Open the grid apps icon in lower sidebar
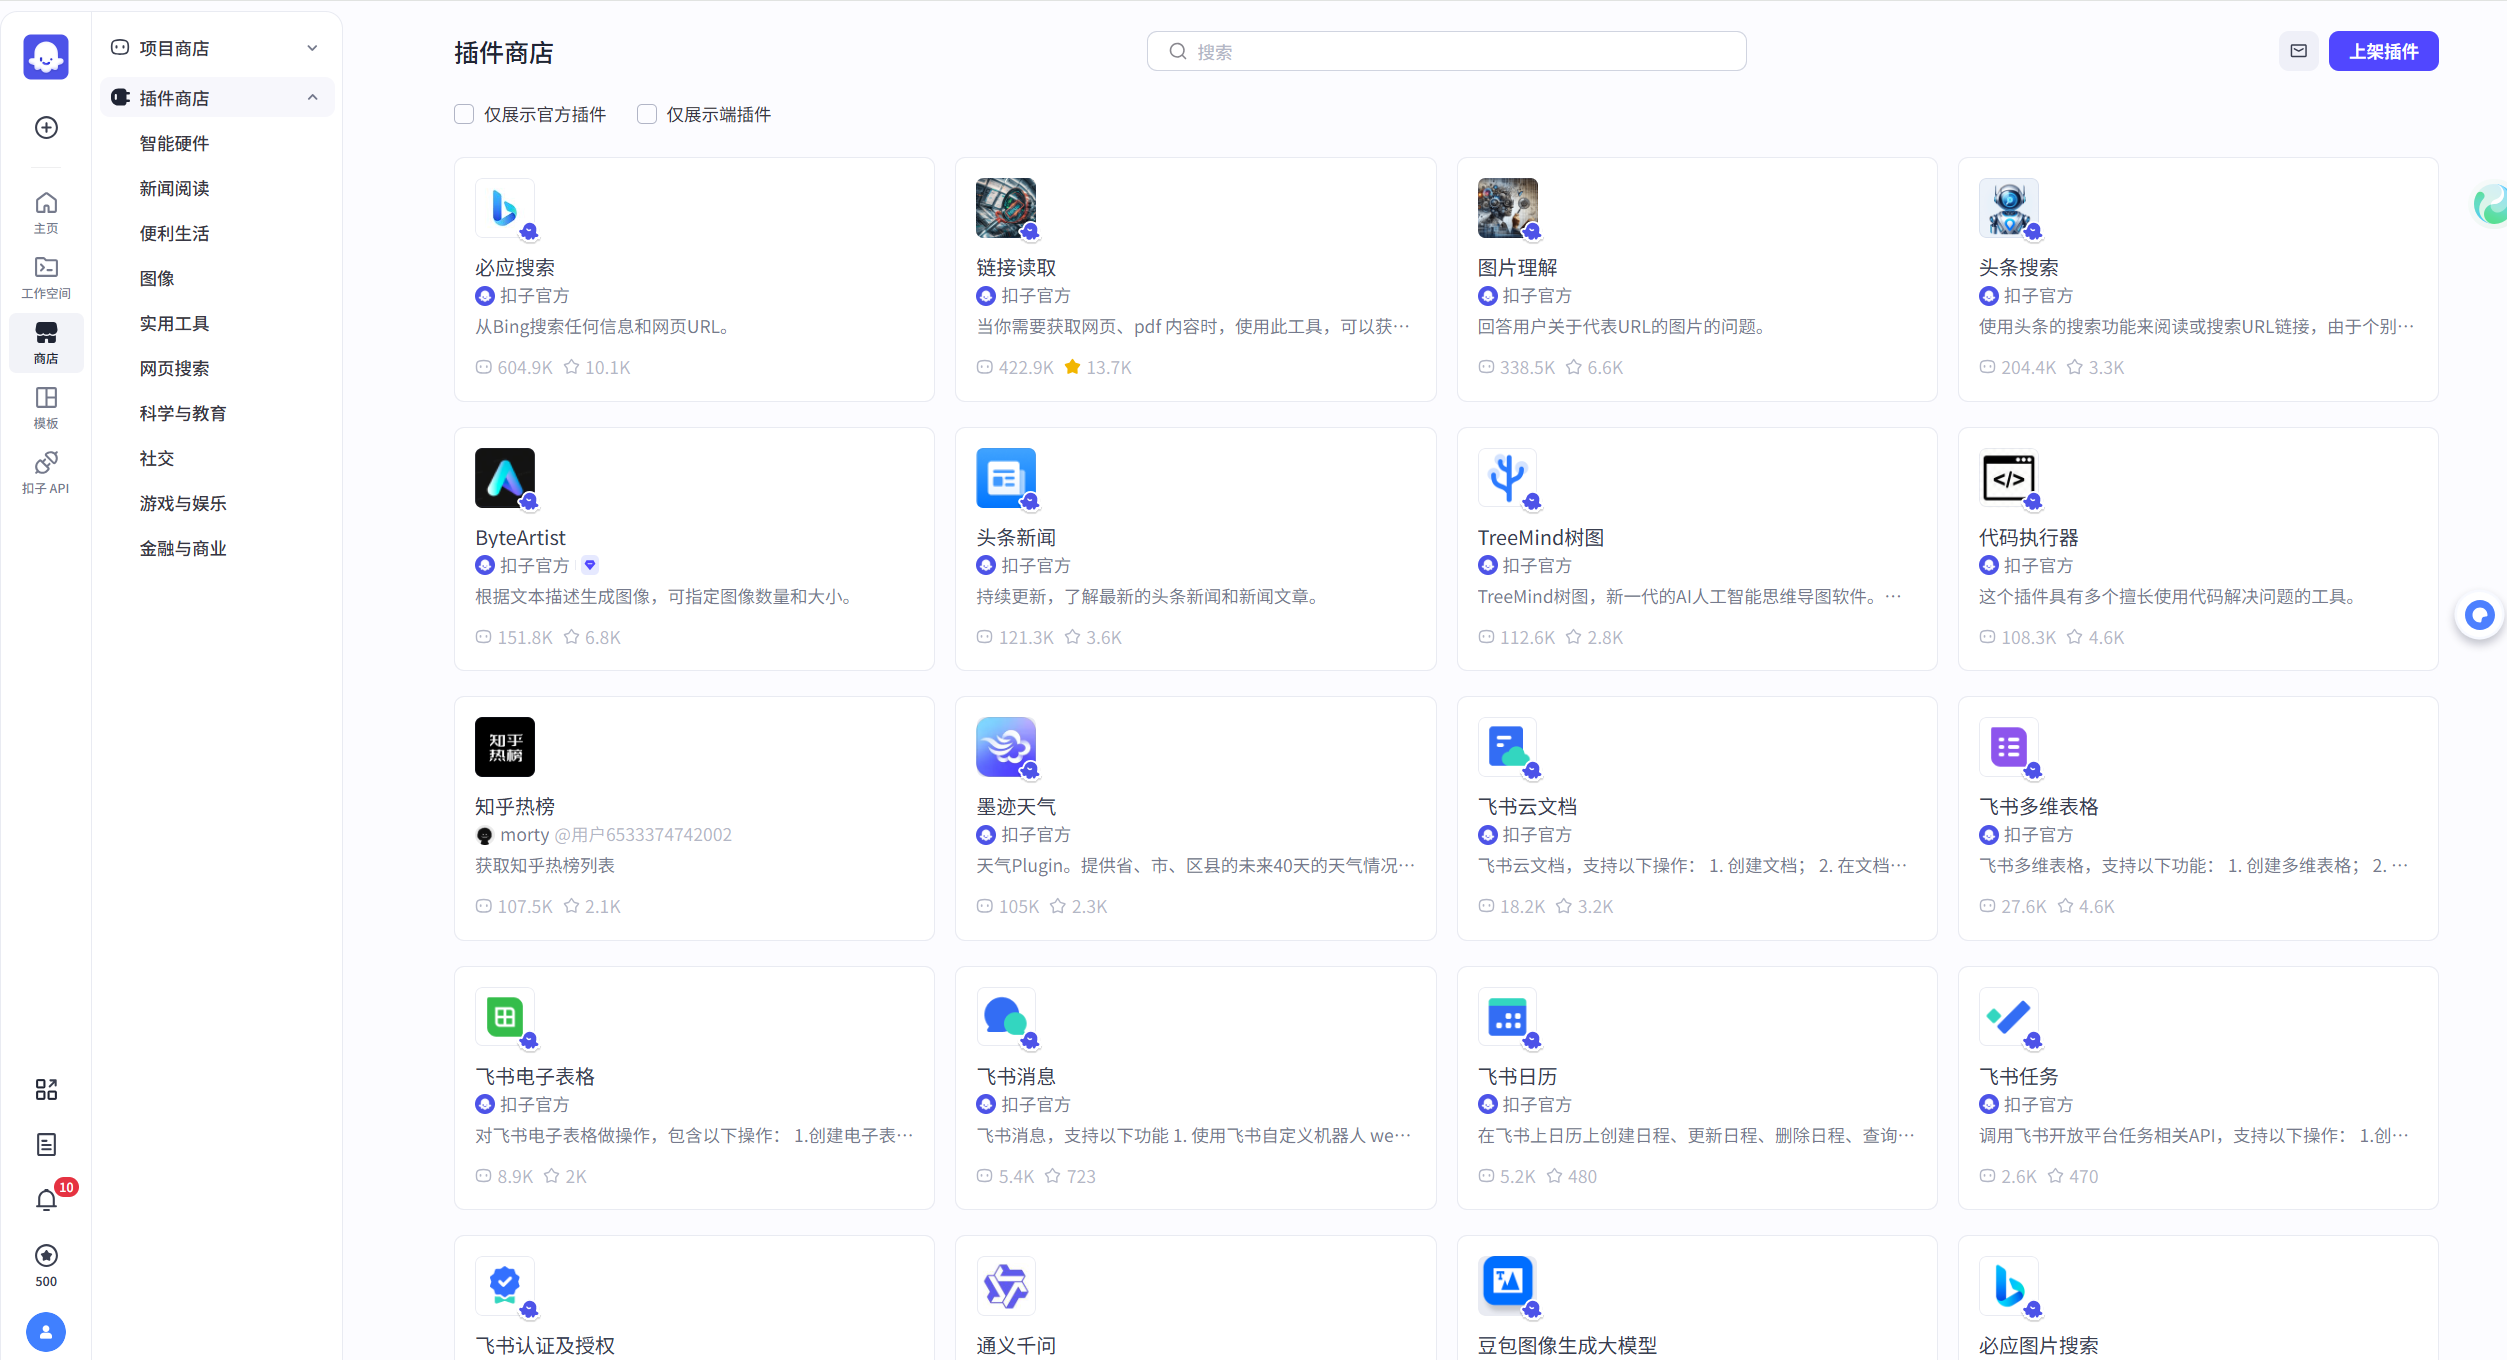2507x1360 pixels. [x=46, y=1089]
